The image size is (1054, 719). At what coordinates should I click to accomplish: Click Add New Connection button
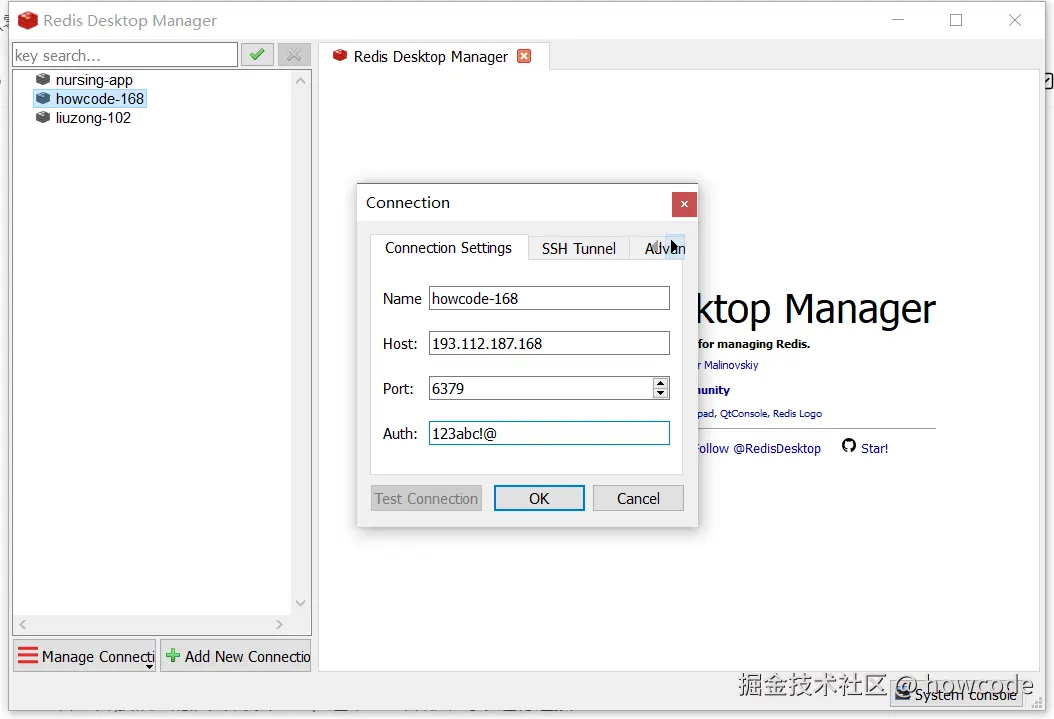point(236,656)
